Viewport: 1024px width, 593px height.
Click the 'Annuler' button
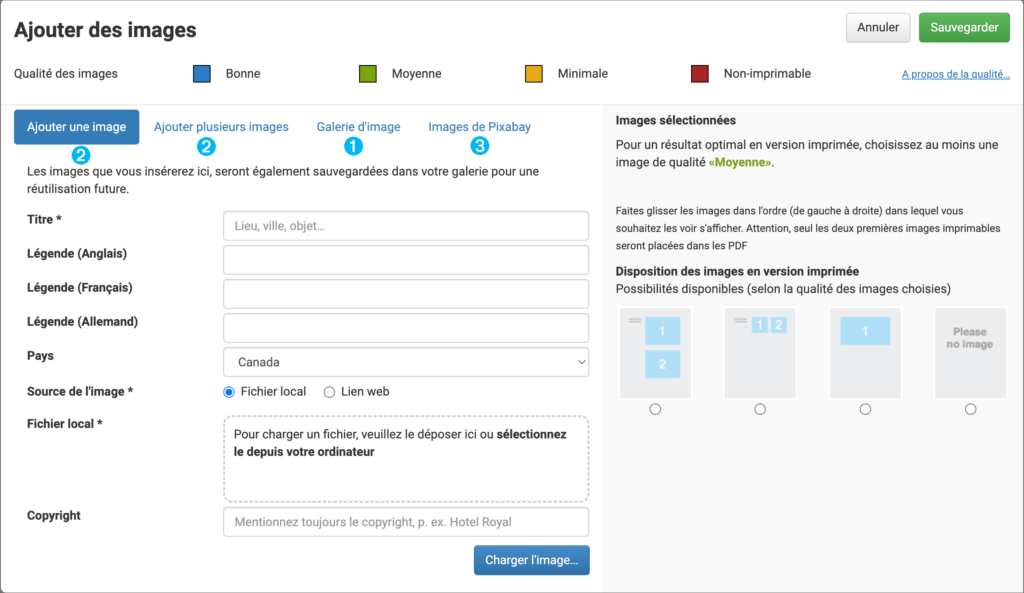pos(877,28)
